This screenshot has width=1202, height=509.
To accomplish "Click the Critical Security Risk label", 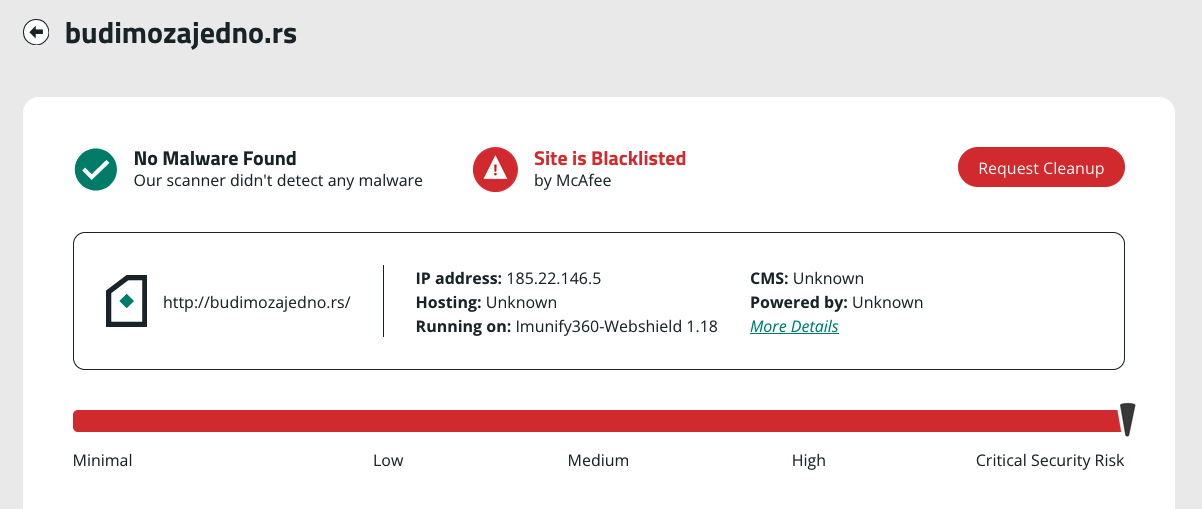I will tap(1050, 460).
